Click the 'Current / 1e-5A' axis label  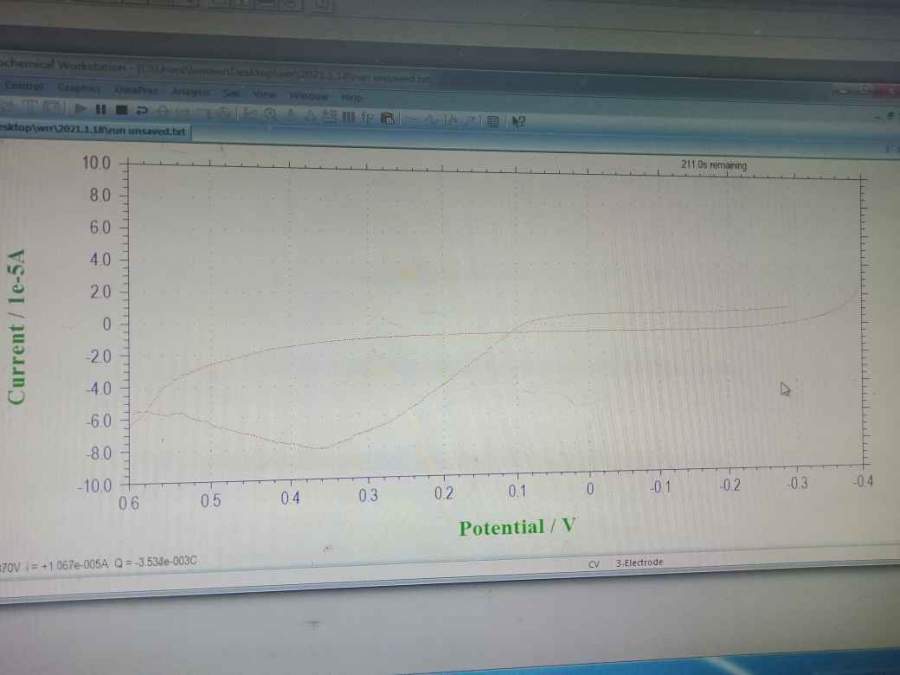pos(17,327)
